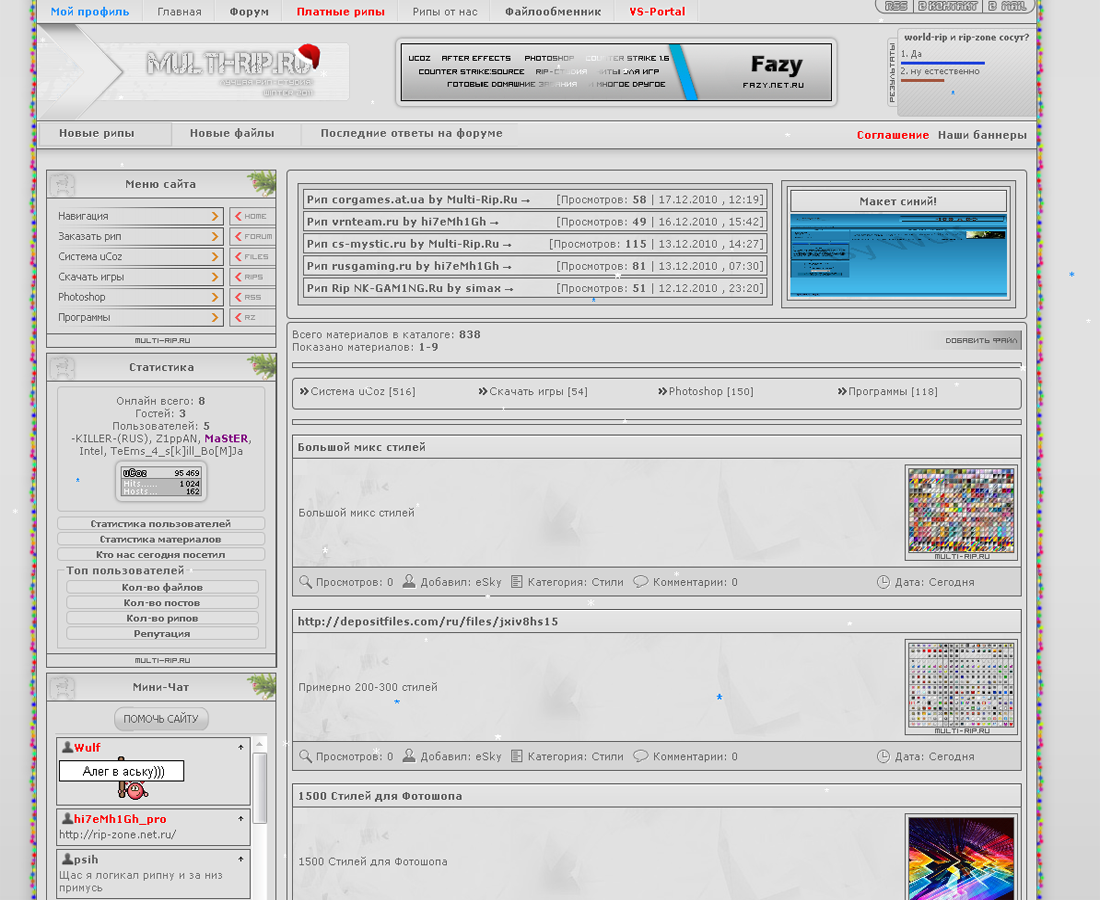Click the HOME shortcut icon in the site menu

(x=252, y=216)
